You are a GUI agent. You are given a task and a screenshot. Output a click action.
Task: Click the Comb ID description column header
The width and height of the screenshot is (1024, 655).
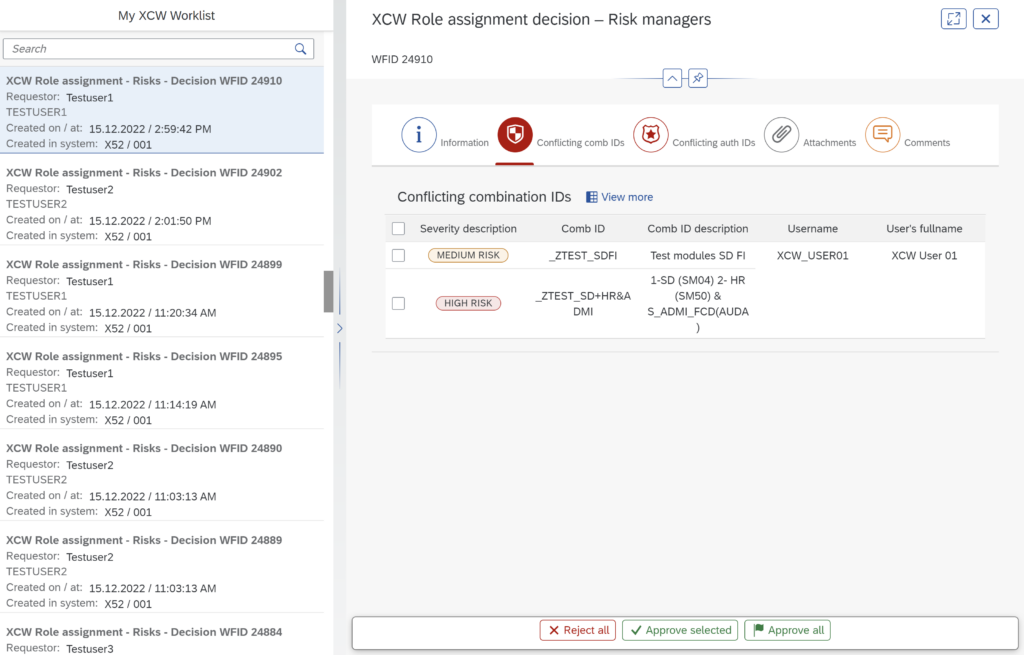coord(697,229)
